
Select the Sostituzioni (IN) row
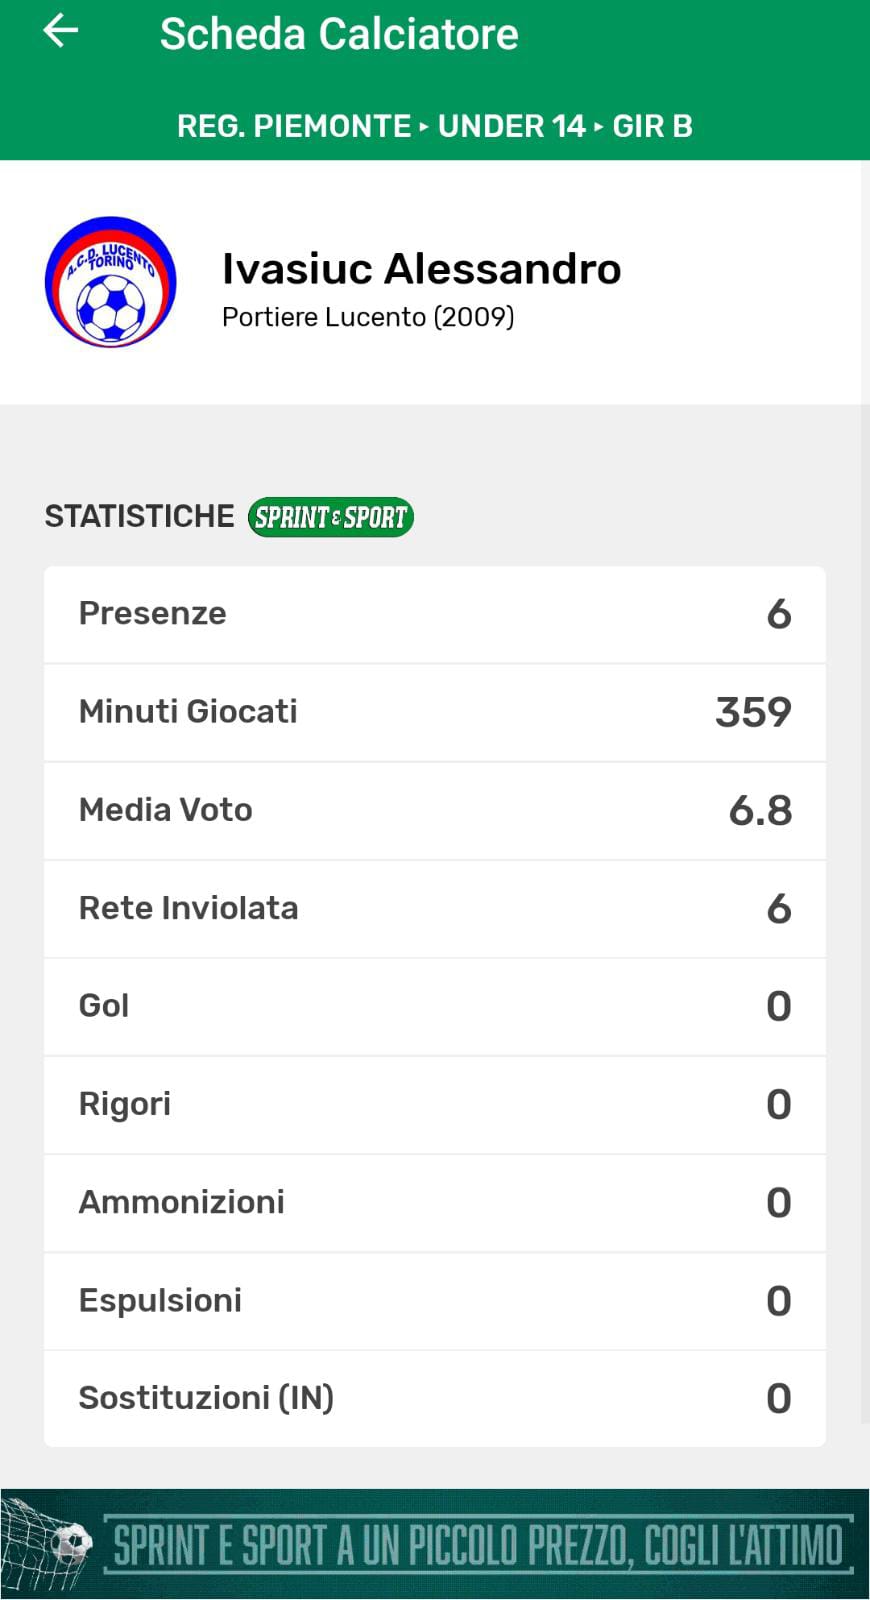point(435,1398)
